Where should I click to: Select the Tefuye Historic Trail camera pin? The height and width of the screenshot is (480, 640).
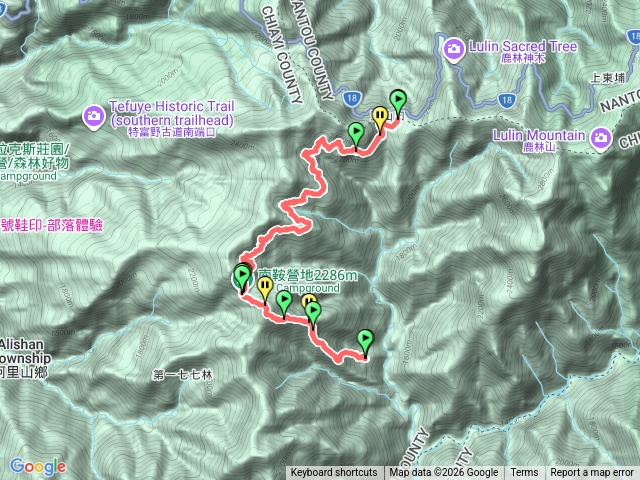[94, 117]
